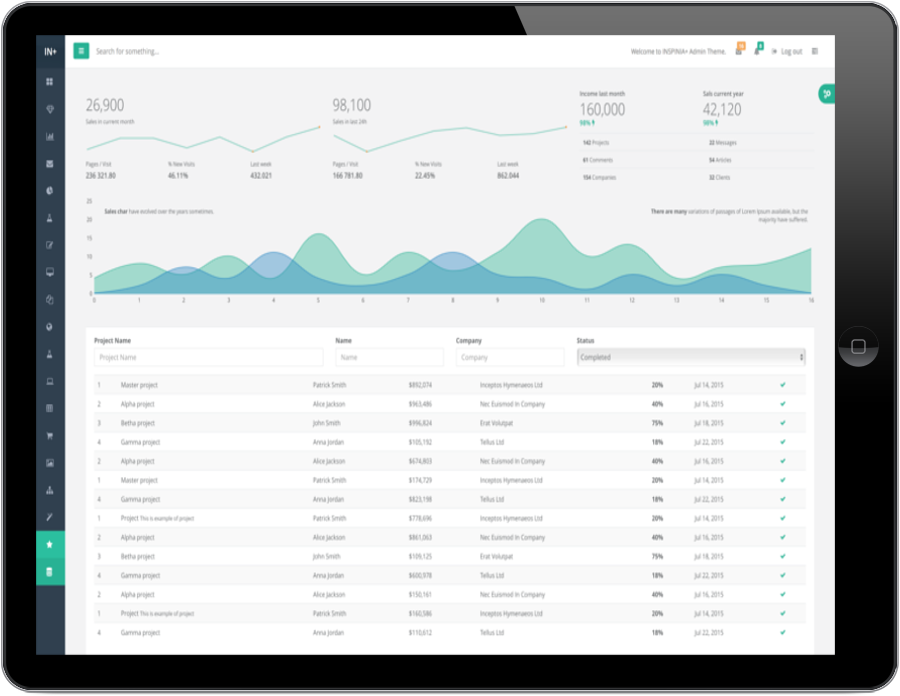Toggle completion check for Betha project

(x=782, y=422)
